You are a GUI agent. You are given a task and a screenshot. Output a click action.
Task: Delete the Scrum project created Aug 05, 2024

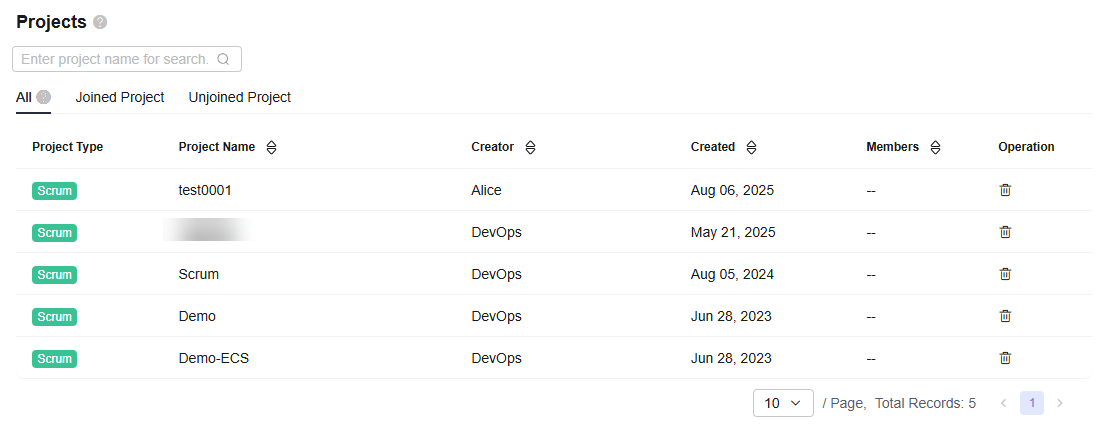(x=1005, y=274)
